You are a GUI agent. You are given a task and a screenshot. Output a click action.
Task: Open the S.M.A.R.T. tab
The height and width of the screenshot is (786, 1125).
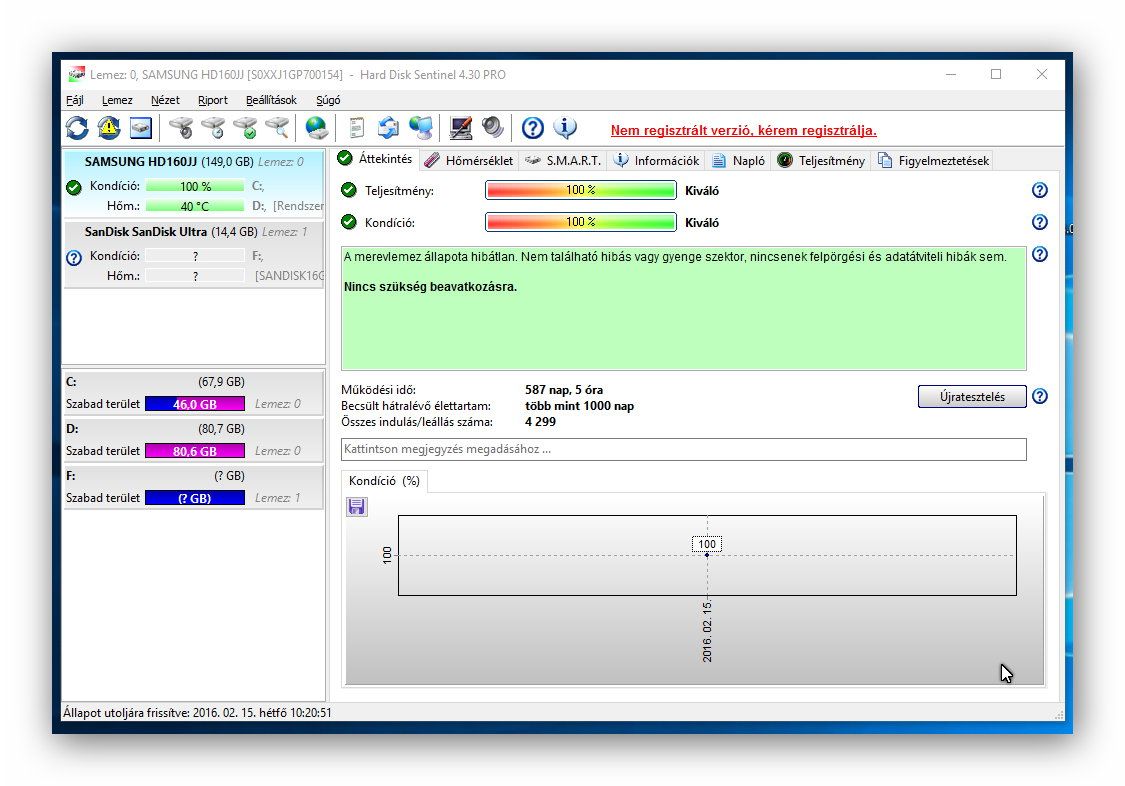pos(563,161)
